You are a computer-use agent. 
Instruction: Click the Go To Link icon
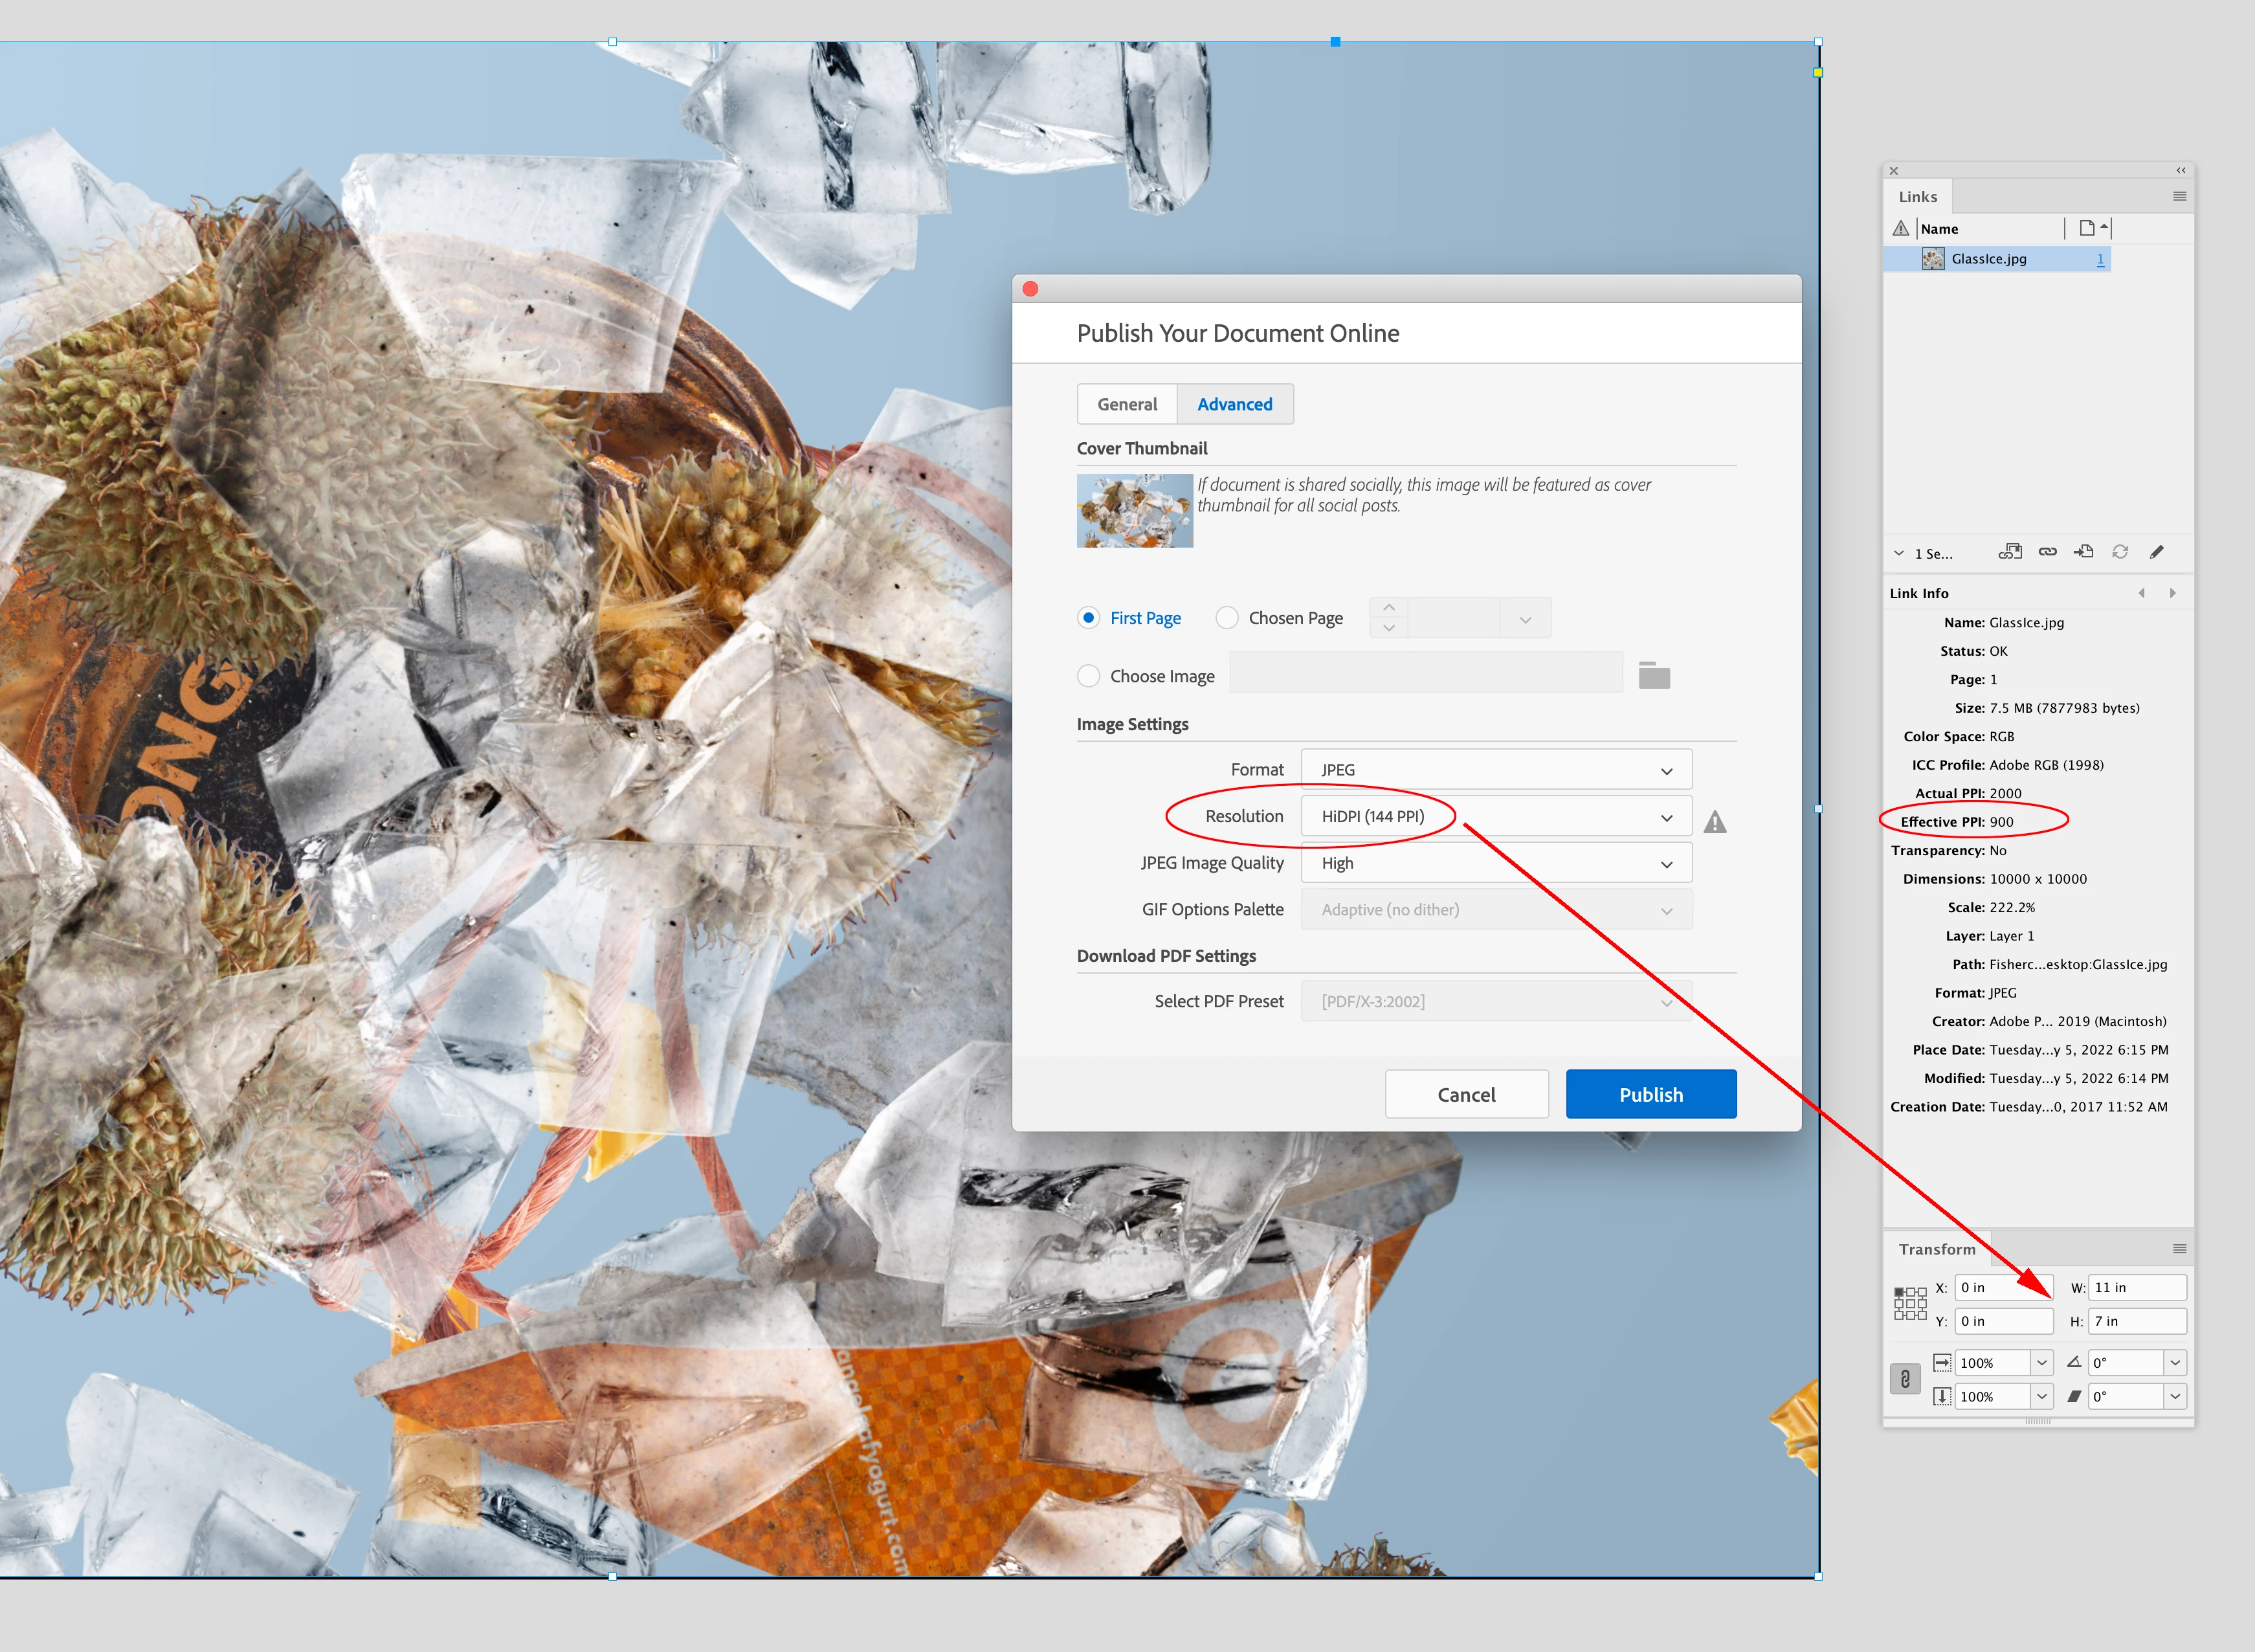[x=2083, y=552]
